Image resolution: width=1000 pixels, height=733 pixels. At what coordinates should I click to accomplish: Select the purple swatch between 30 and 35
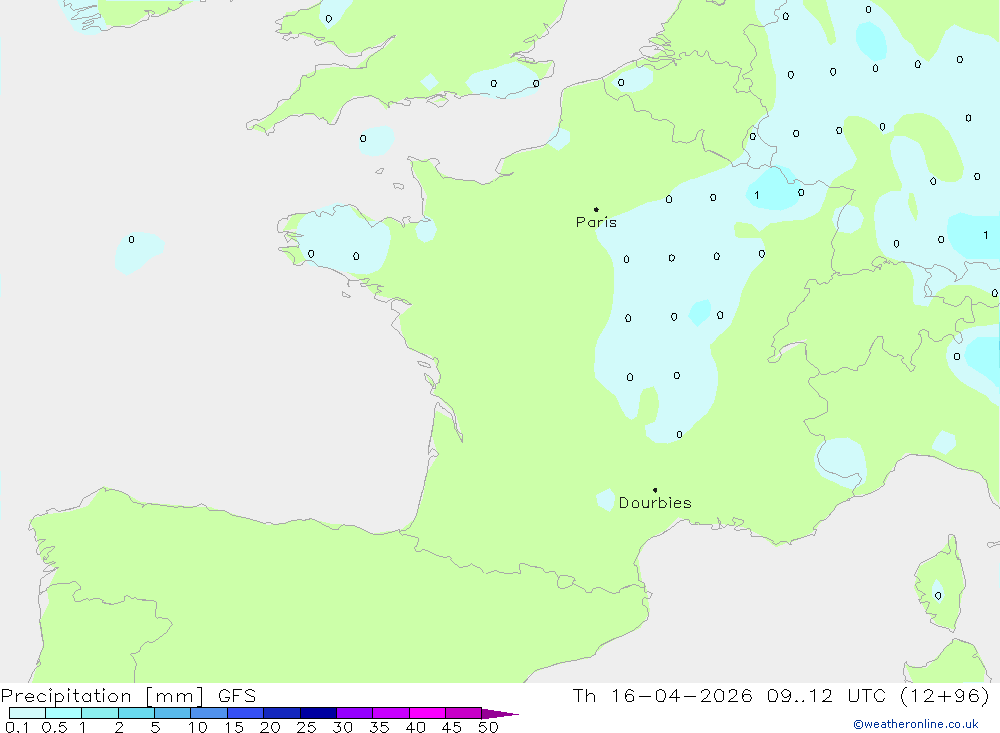[x=354, y=713]
